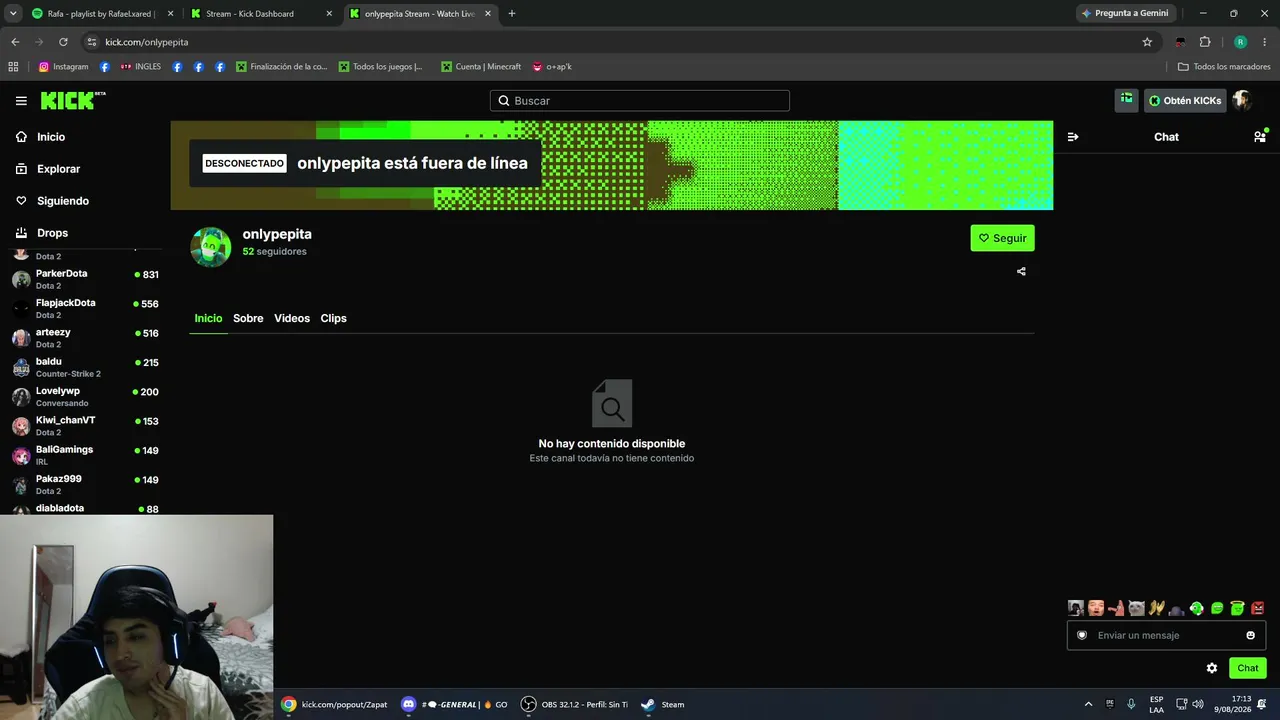Viewport: 1280px width, 720px height.
Task: Open Discord from the taskbar
Action: coord(454,704)
